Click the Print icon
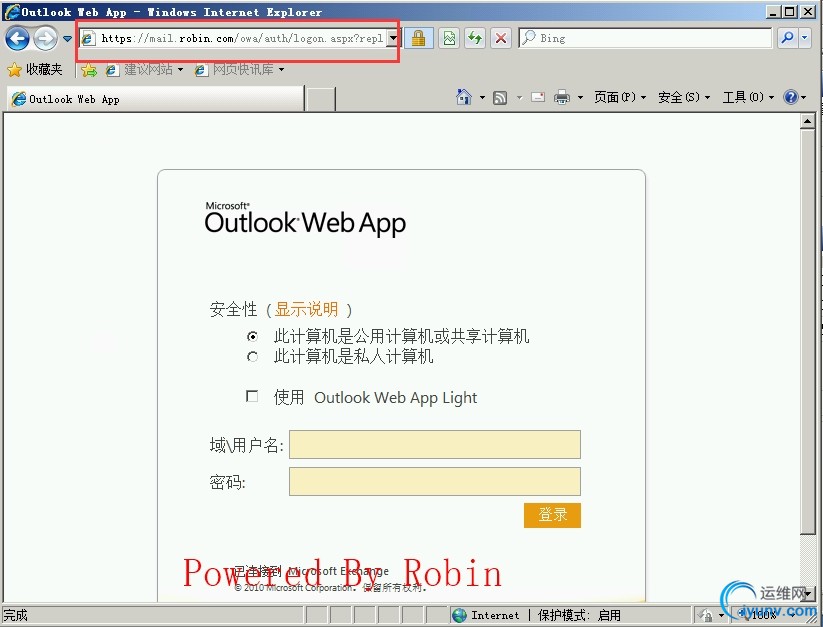823x627 pixels. click(562, 97)
